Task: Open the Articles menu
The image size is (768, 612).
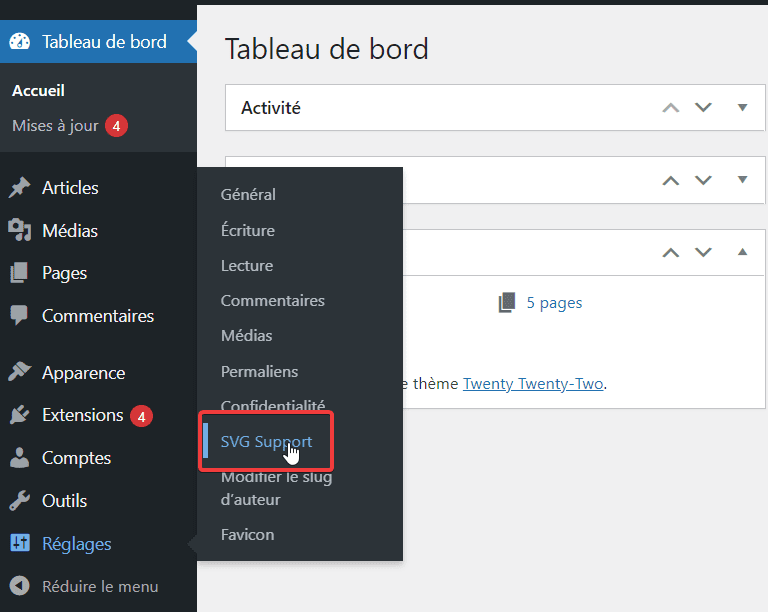Action: click(70, 188)
